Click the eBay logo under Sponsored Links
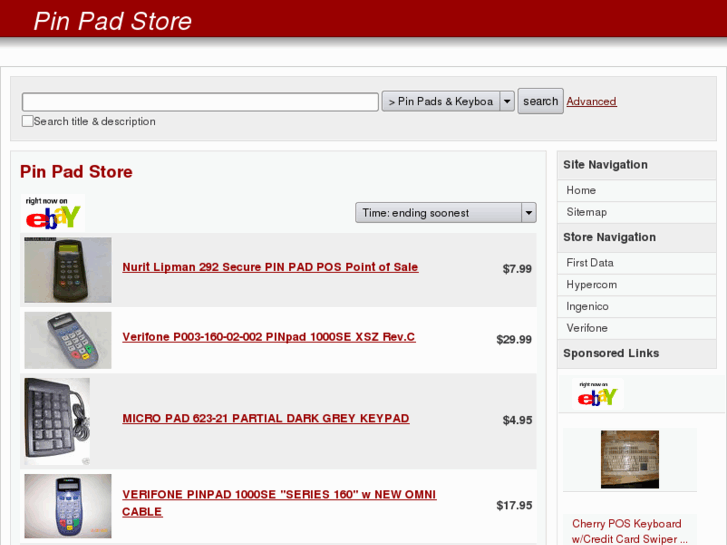The image size is (727, 545). [x=598, y=394]
